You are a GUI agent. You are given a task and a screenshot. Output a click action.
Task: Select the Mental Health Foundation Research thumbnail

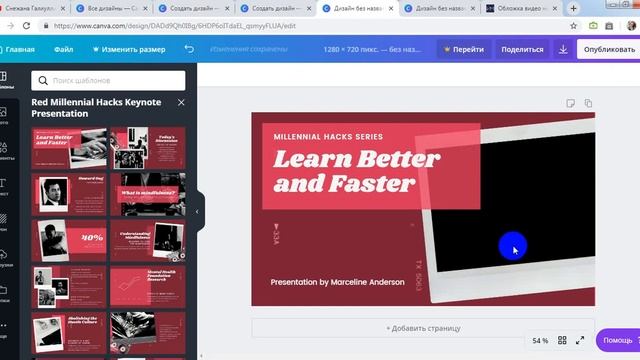(x=148, y=287)
